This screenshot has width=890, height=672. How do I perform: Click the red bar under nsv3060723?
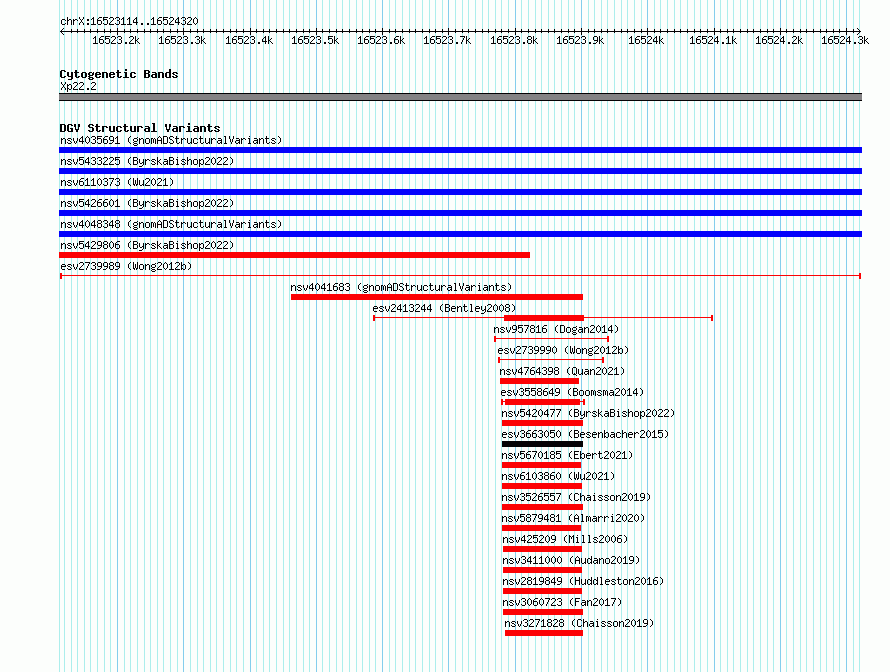pyautogui.click(x=543, y=612)
